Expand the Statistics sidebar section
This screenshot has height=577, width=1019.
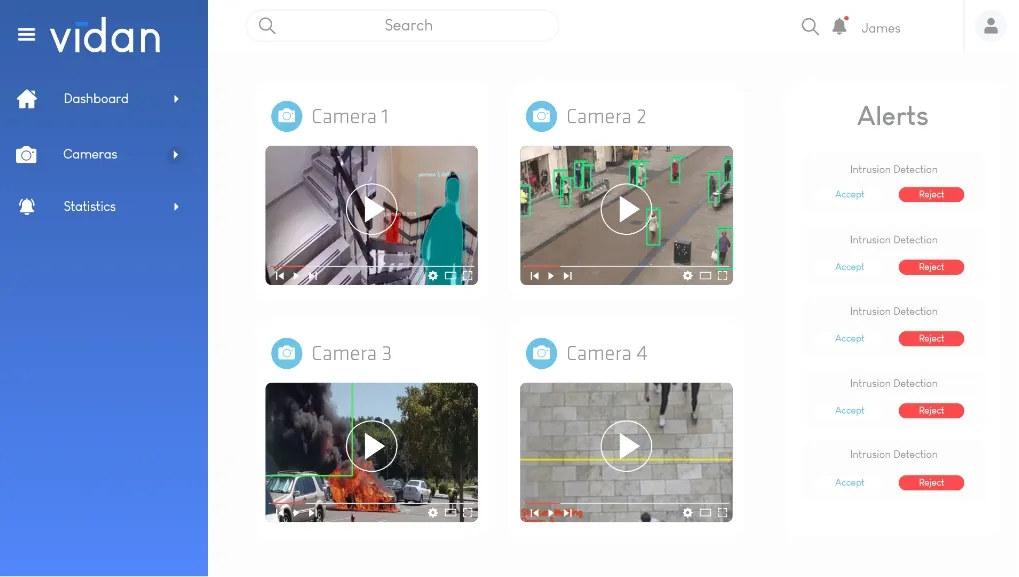point(177,207)
